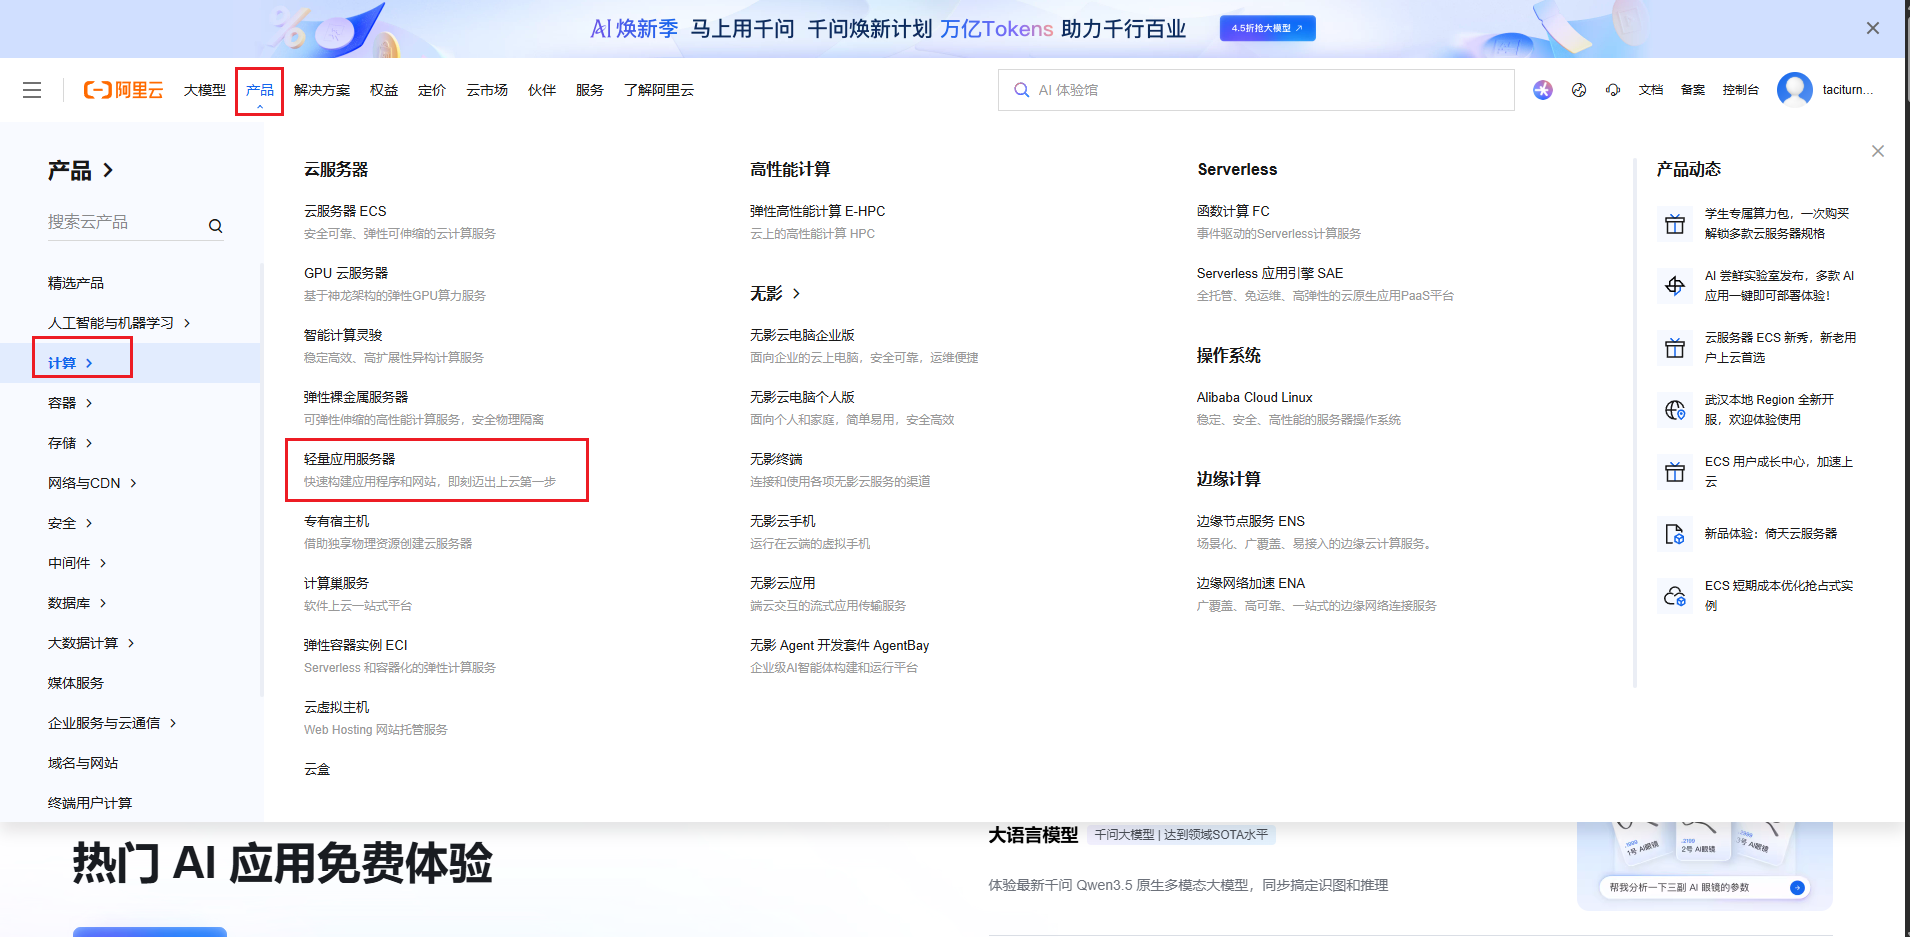Click the user avatar icon
This screenshot has height=937, width=1910.
(x=1794, y=90)
